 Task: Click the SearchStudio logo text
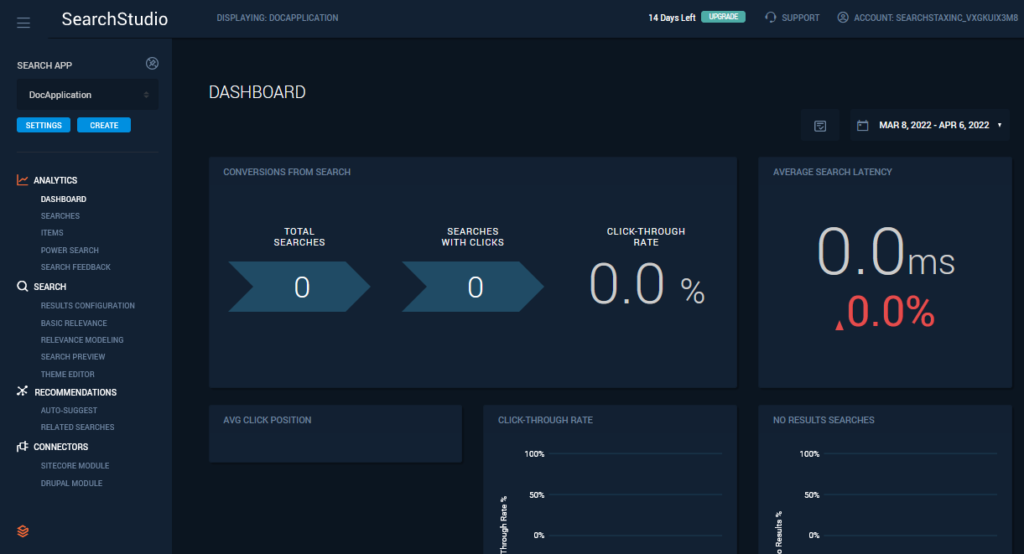click(114, 19)
